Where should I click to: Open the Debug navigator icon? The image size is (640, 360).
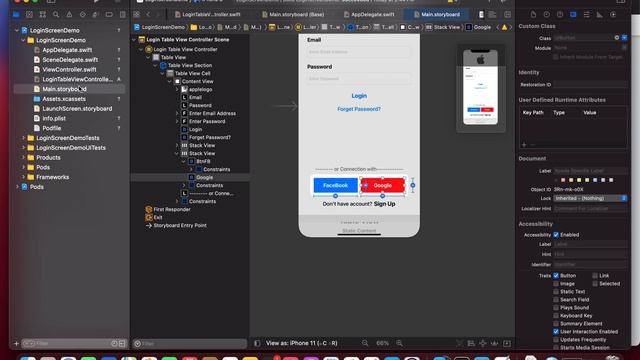click(x=96, y=15)
